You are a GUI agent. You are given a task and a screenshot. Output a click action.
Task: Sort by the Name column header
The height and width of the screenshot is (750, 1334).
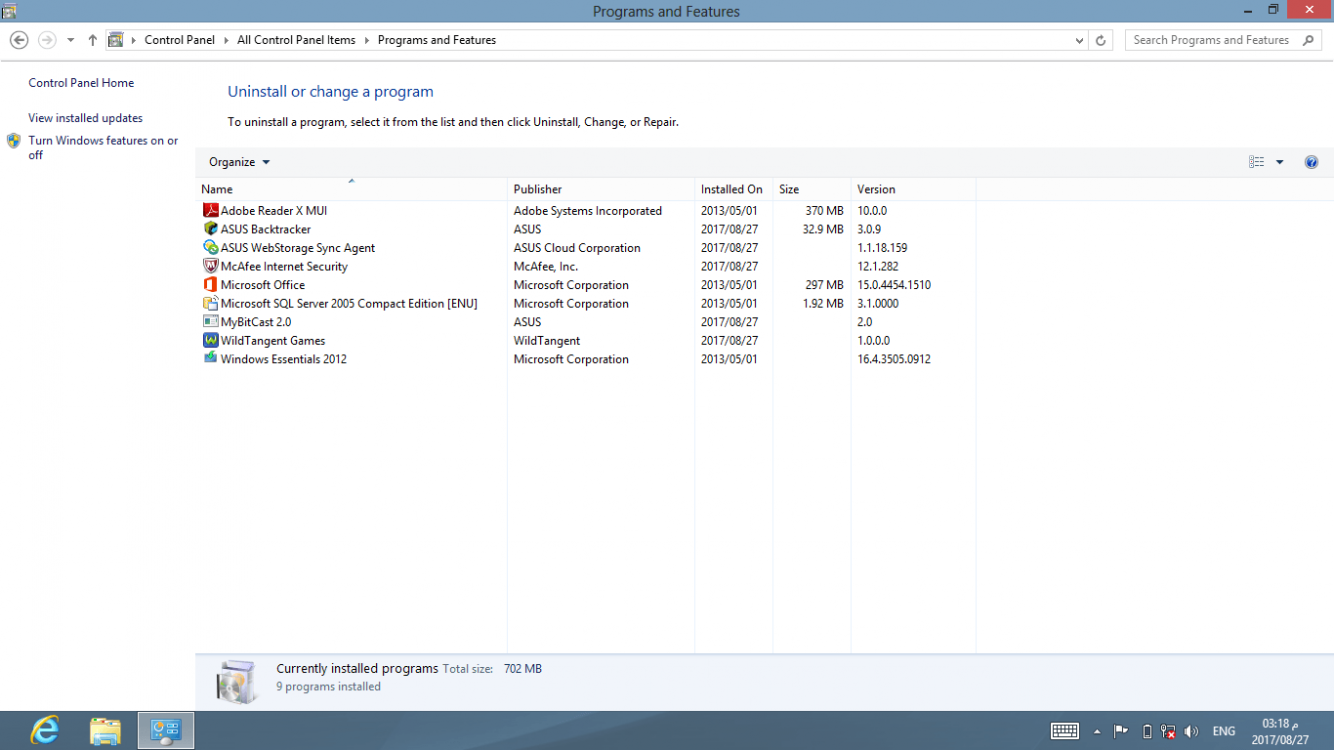[351, 189]
